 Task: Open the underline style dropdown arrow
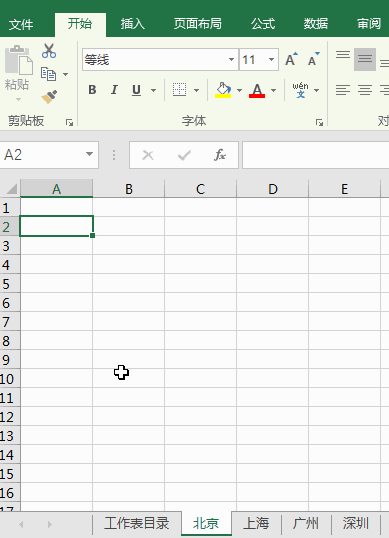154,91
